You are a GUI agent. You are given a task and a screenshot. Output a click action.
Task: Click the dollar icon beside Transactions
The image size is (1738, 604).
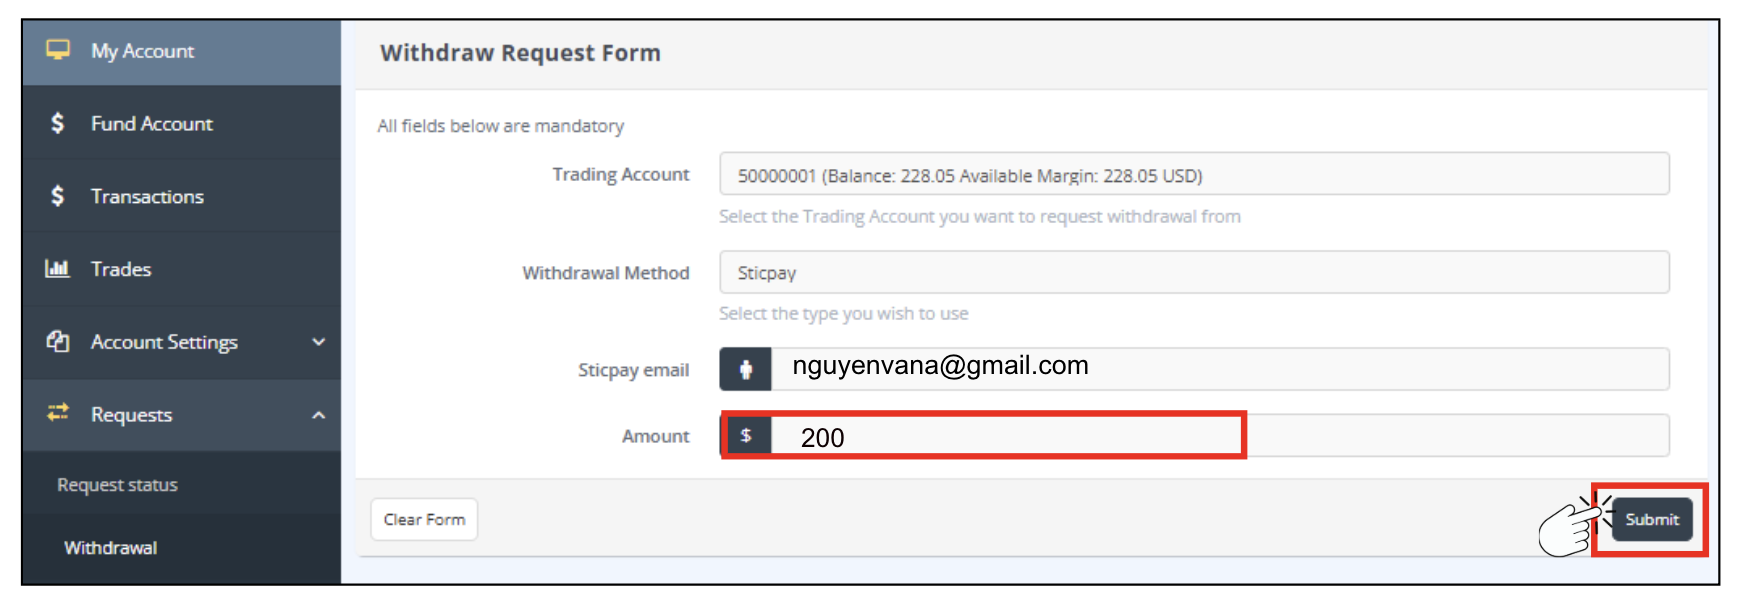58,196
